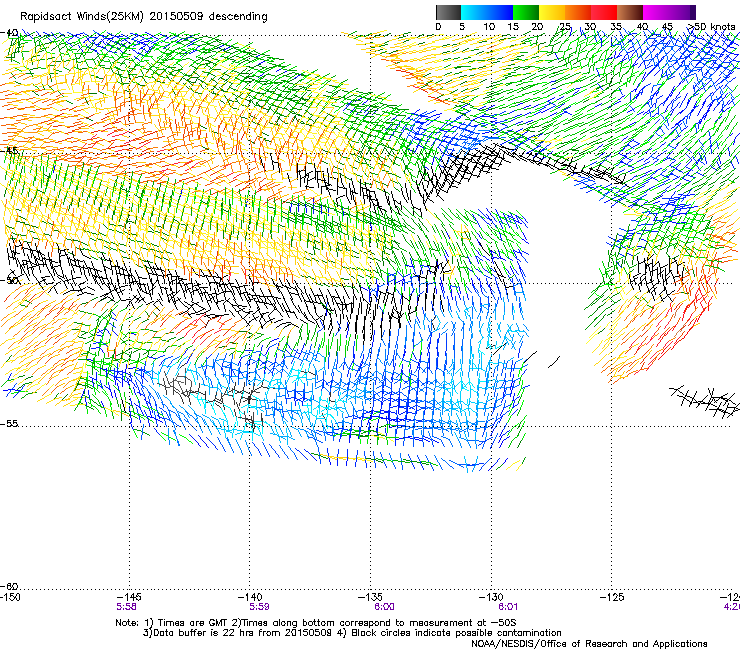This screenshot has width=740, height=650.
Task: Click the yellow 20-25 knots legend segment
Action: [x=552, y=12]
